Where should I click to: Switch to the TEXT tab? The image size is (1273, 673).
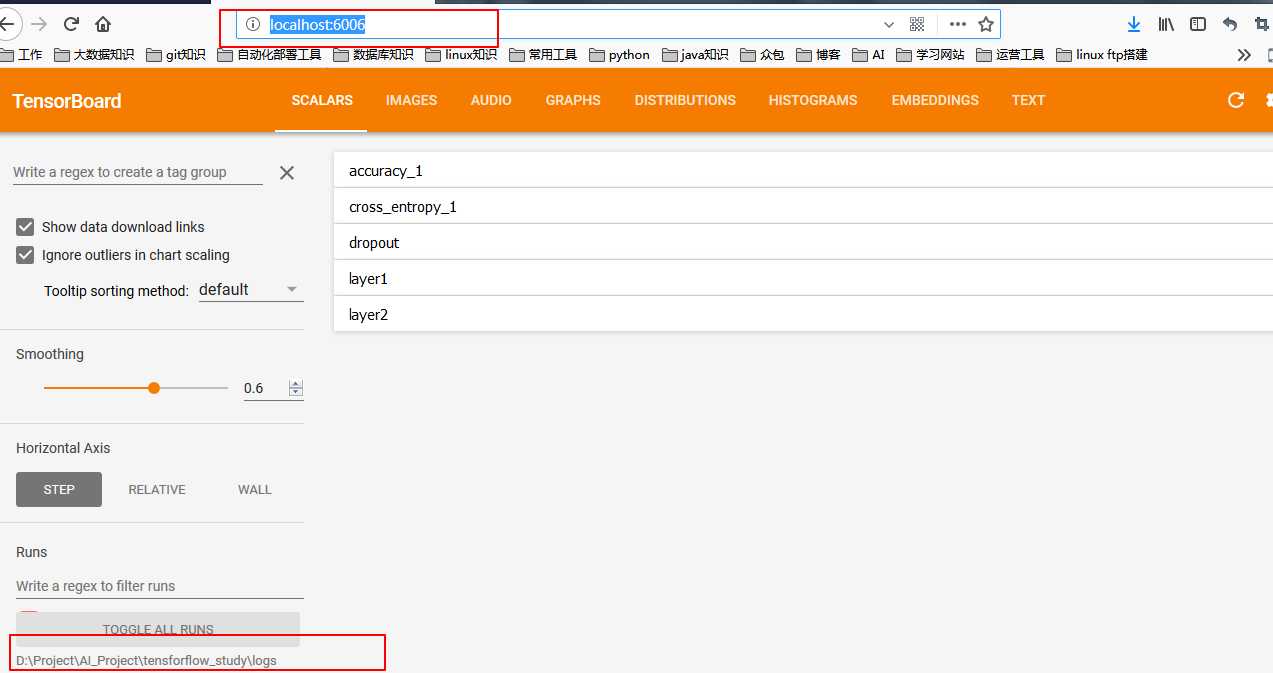tap(1028, 100)
